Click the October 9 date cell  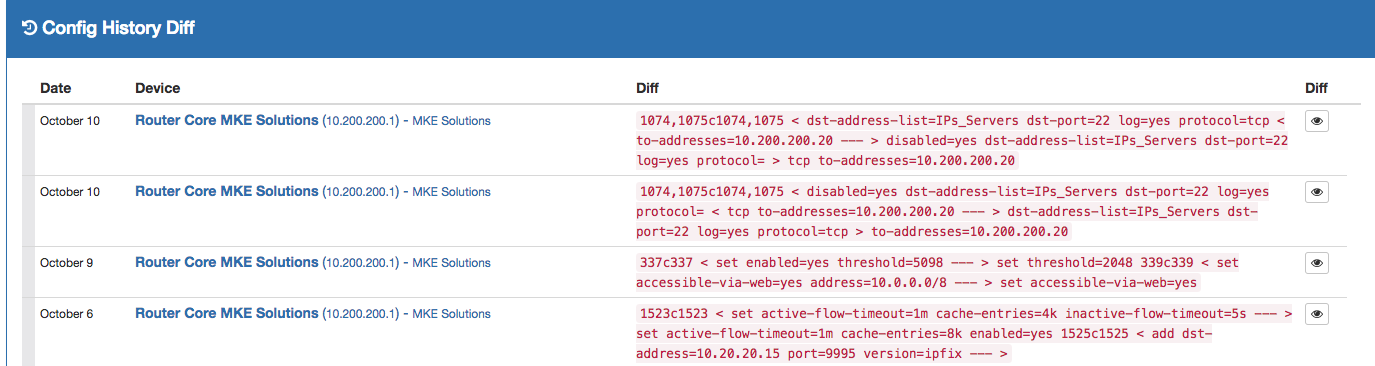coord(67,263)
